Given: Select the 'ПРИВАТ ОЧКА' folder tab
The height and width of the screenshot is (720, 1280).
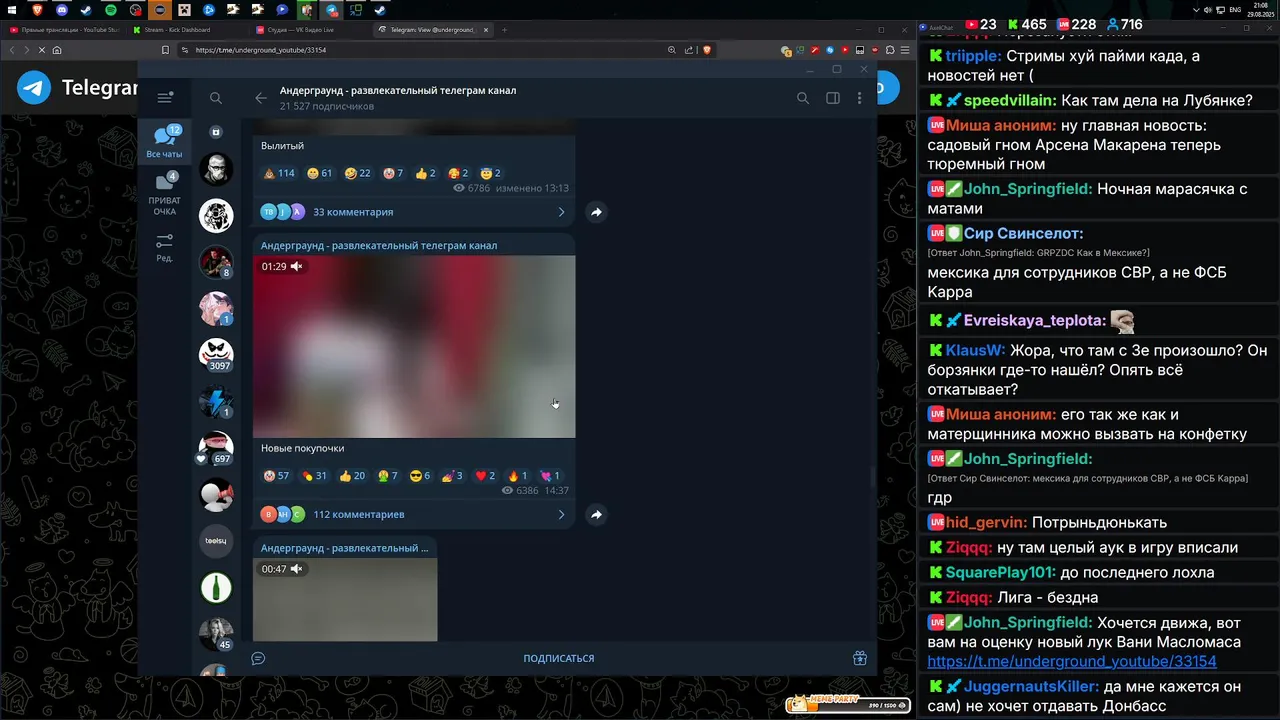Looking at the screenshot, I should pyautogui.click(x=165, y=194).
